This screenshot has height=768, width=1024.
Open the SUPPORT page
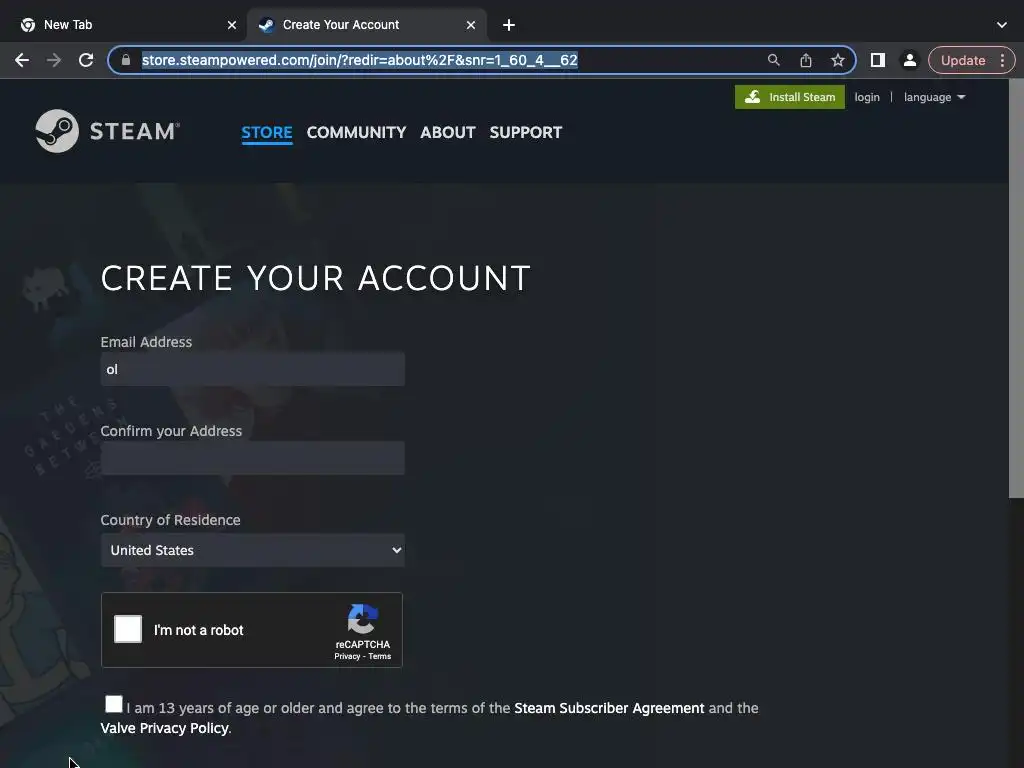coord(526,133)
